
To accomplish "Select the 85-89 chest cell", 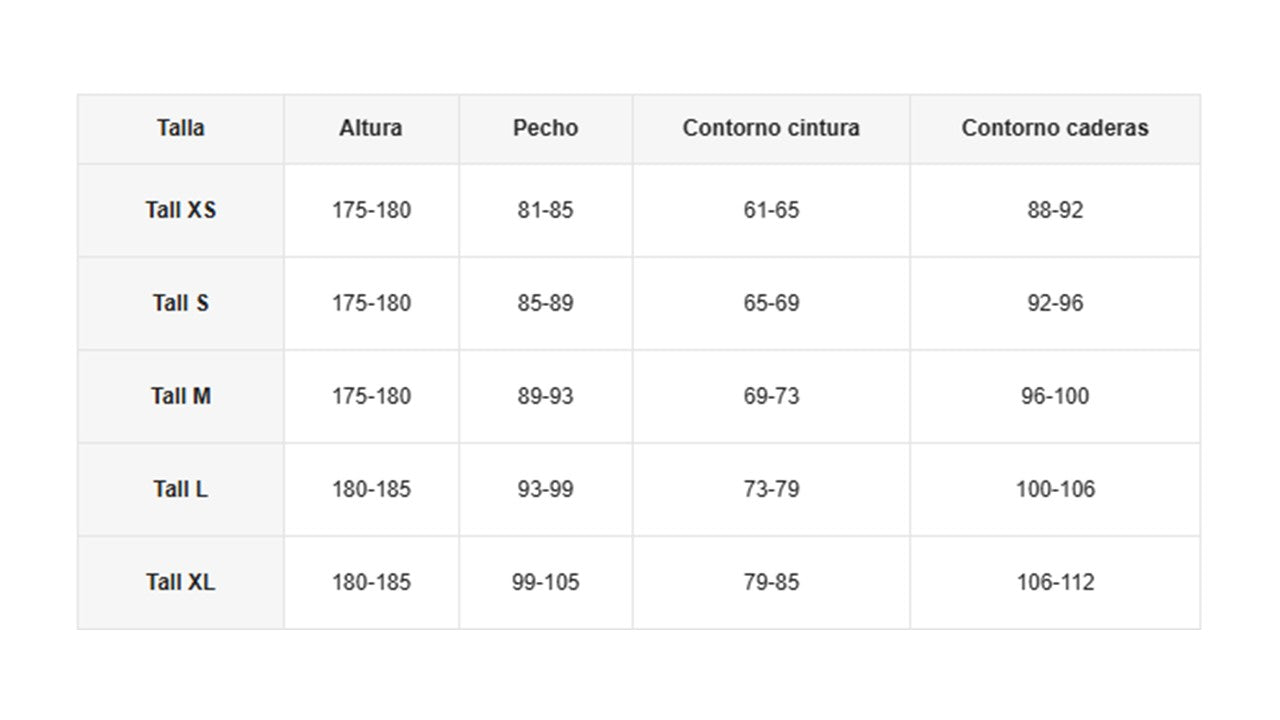I will 545,303.
